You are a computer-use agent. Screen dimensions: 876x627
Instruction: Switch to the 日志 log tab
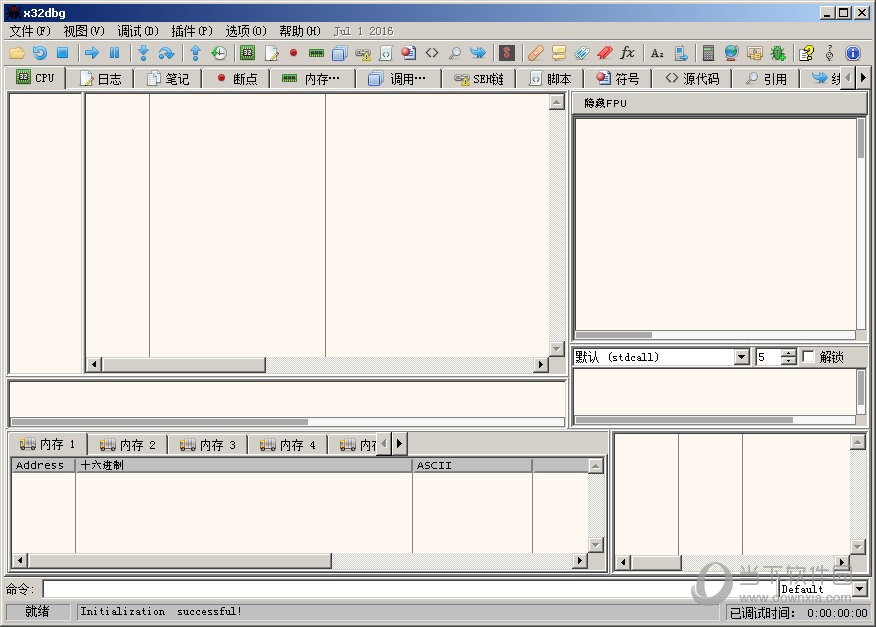coord(101,79)
